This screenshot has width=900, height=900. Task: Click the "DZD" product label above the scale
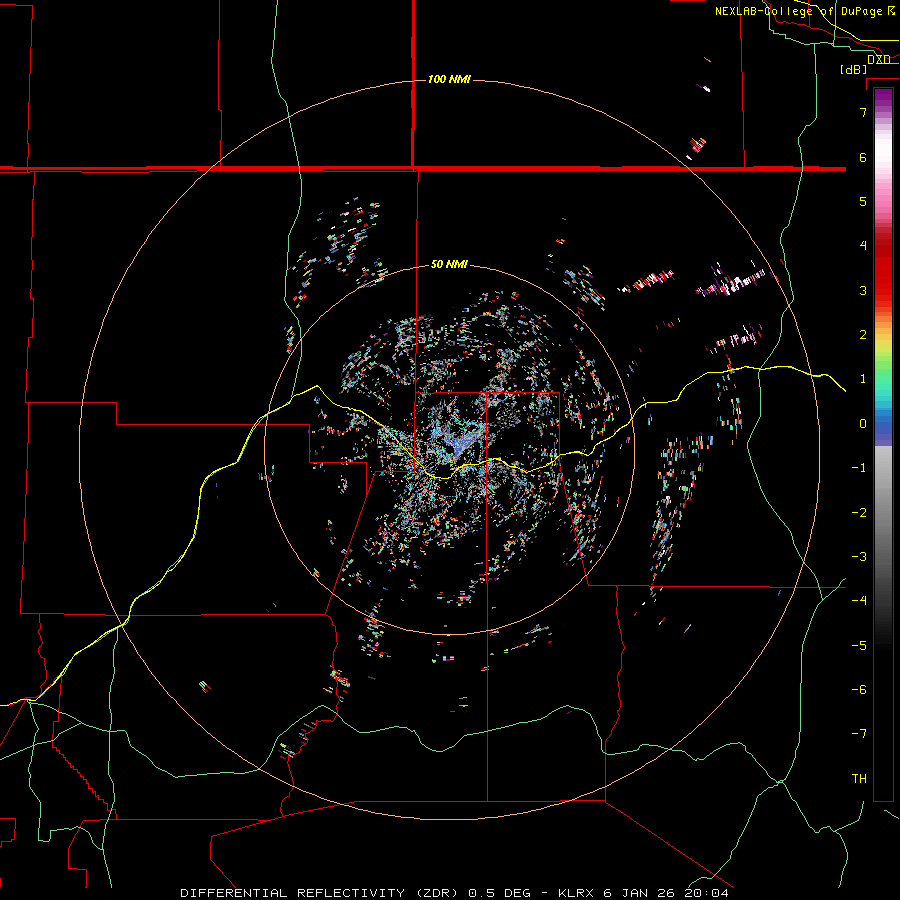[x=879, y=59]
